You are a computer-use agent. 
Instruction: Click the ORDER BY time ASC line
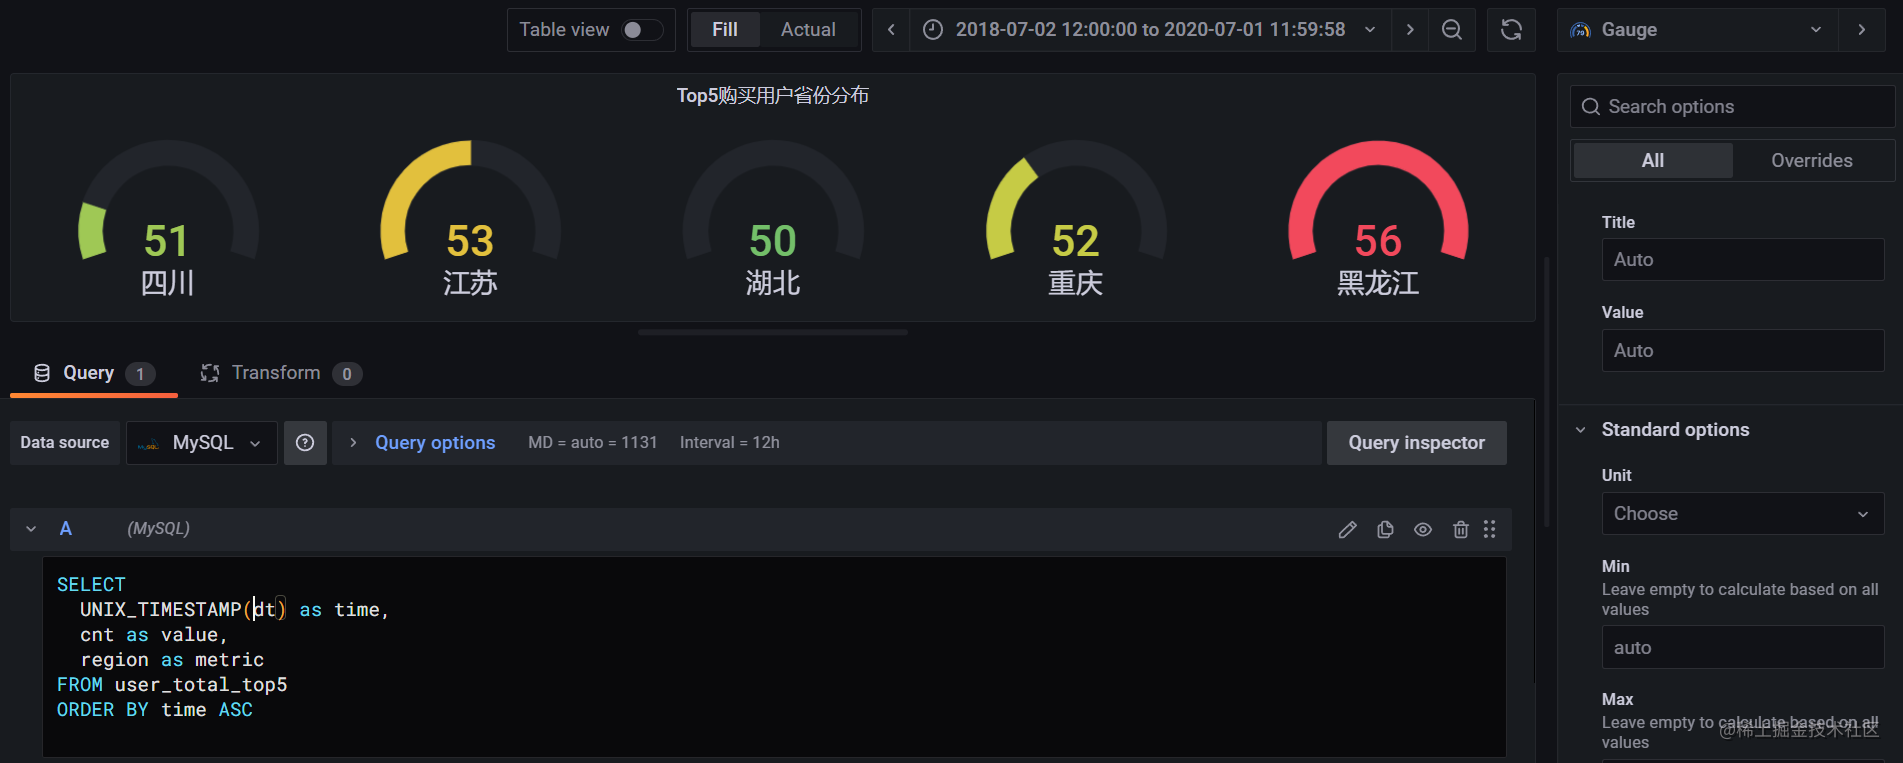point(155,710)
